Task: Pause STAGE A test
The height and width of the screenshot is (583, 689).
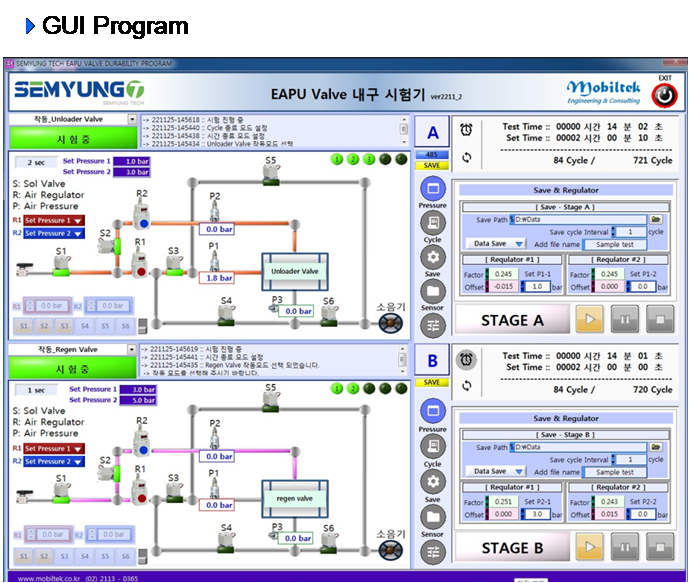Action: coord(624,319)
